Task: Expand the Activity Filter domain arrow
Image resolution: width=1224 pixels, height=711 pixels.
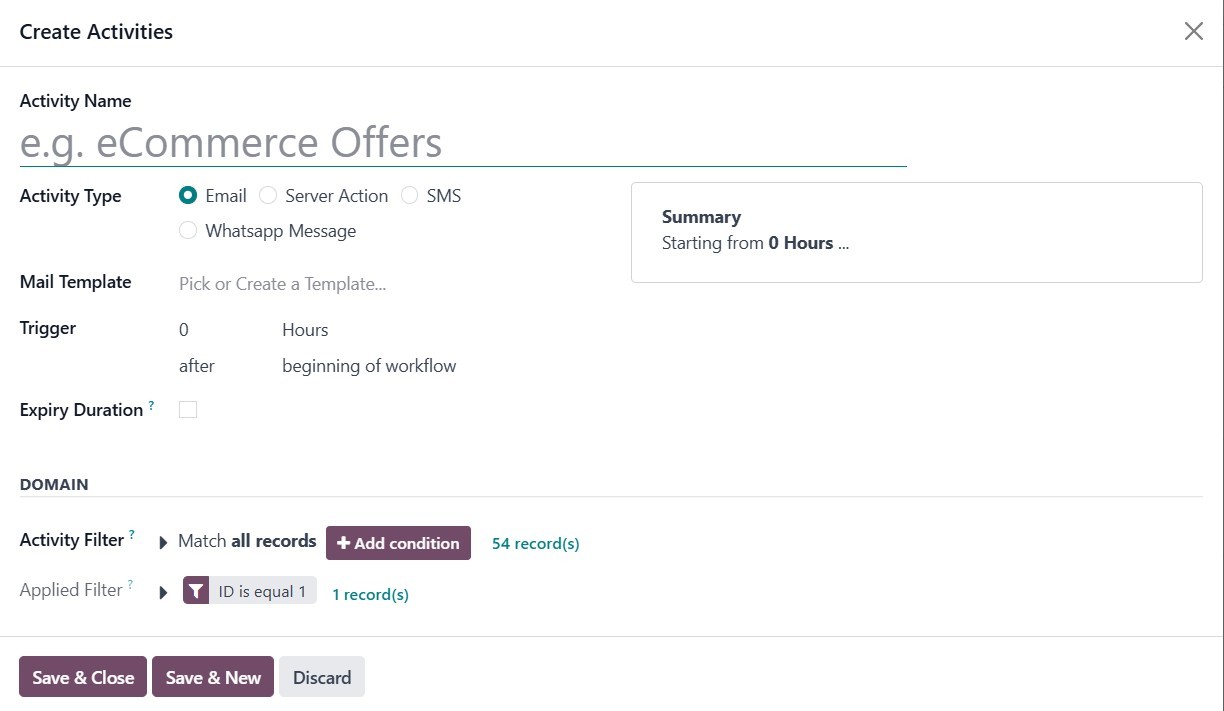Action: pos(163,543)
